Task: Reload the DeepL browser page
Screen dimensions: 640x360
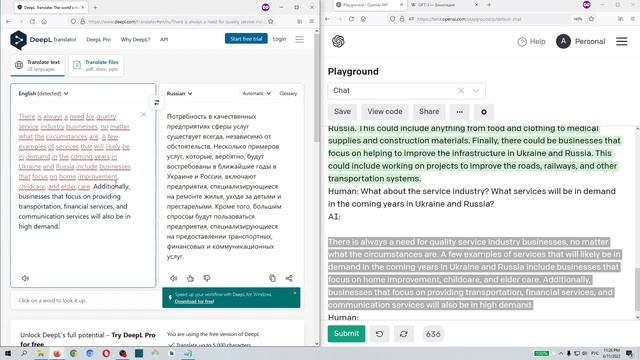Action: pos(32,21)
